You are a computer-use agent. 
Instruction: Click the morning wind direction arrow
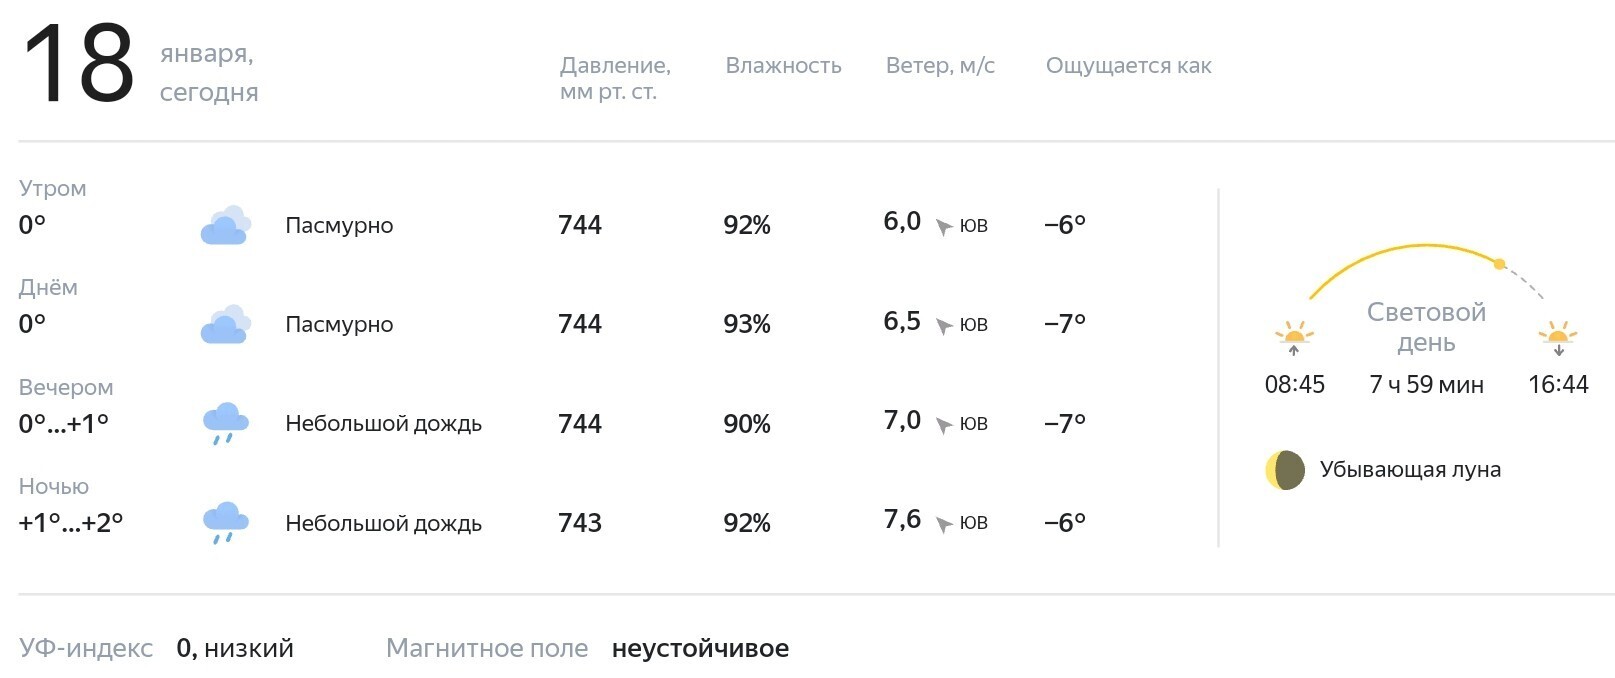tap(943, 227)
